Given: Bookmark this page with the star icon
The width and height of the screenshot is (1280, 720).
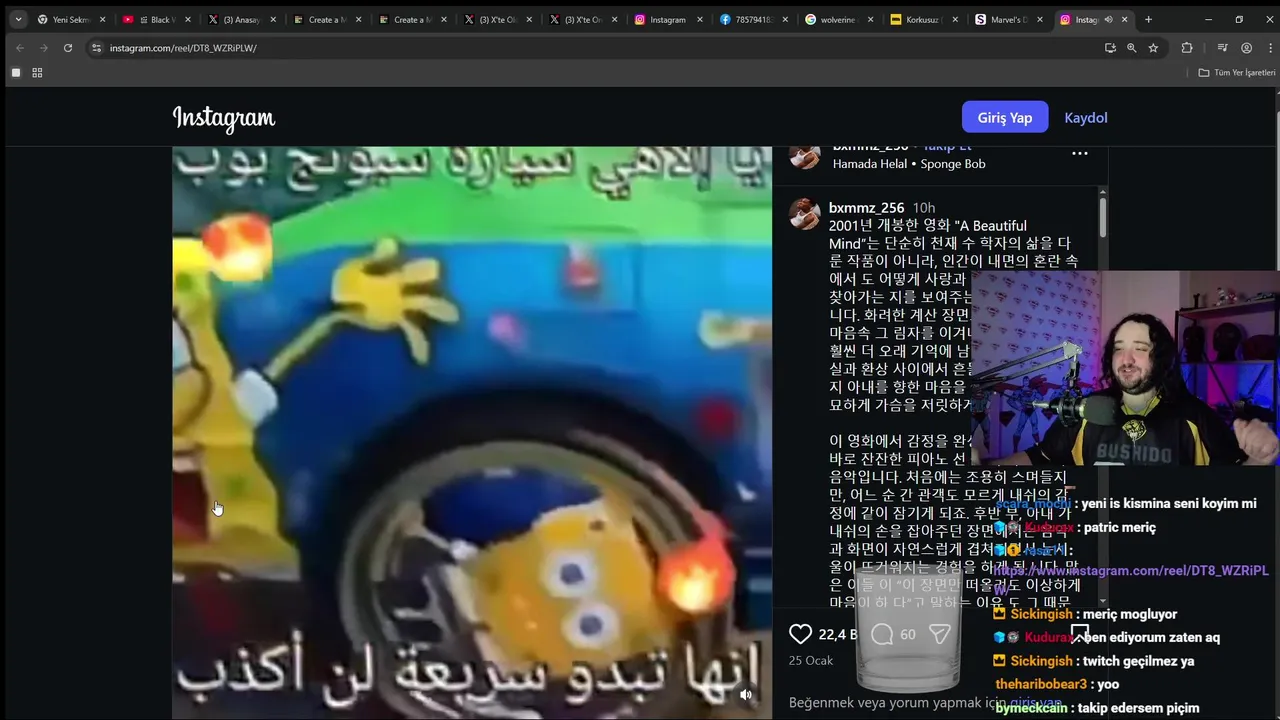Looking at the screenshot, I should pos(1153,47).
